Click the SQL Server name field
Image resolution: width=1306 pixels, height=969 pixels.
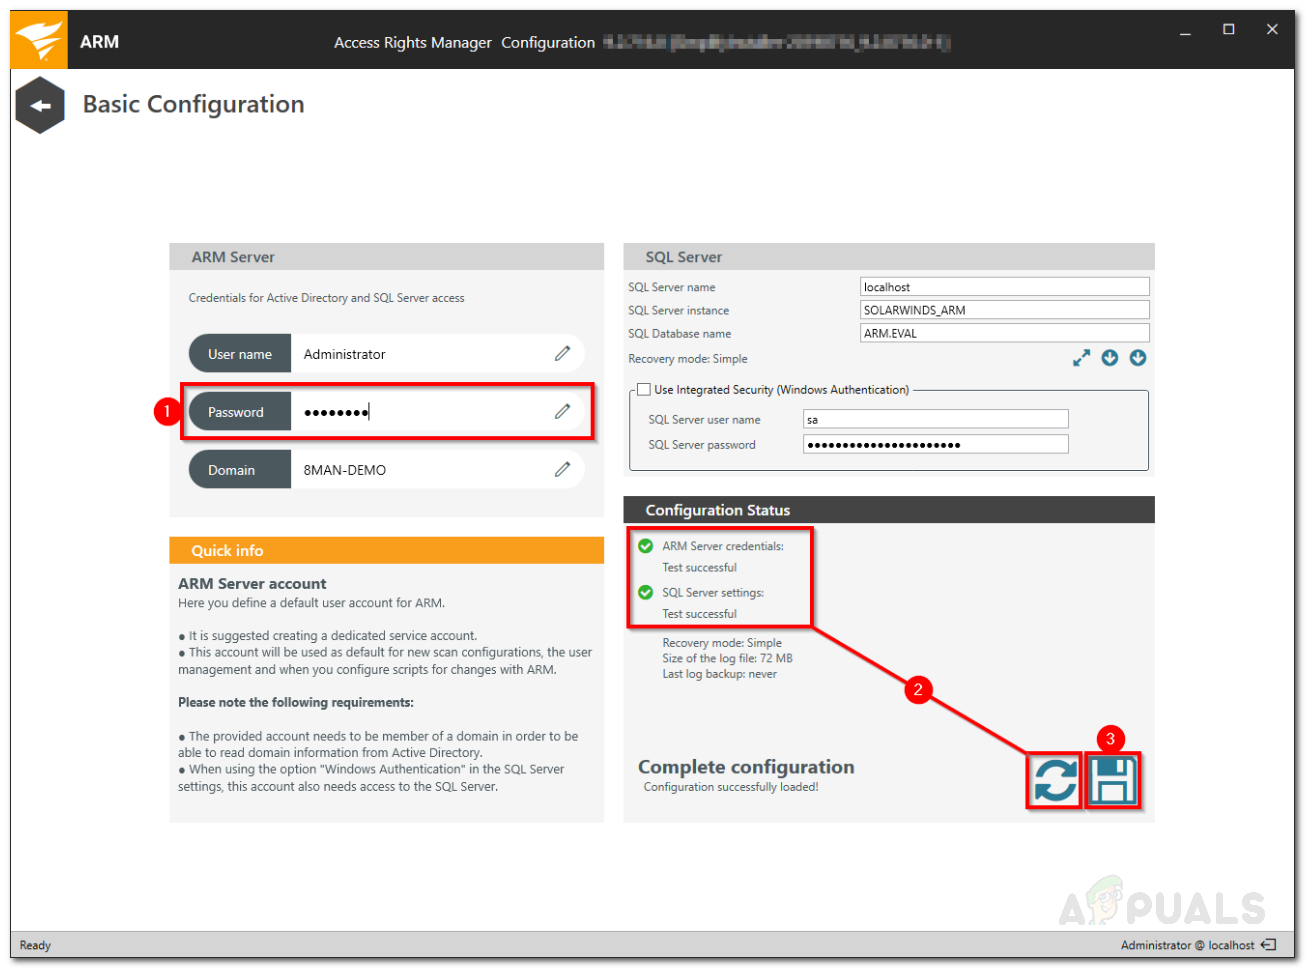pos(1005,287)
